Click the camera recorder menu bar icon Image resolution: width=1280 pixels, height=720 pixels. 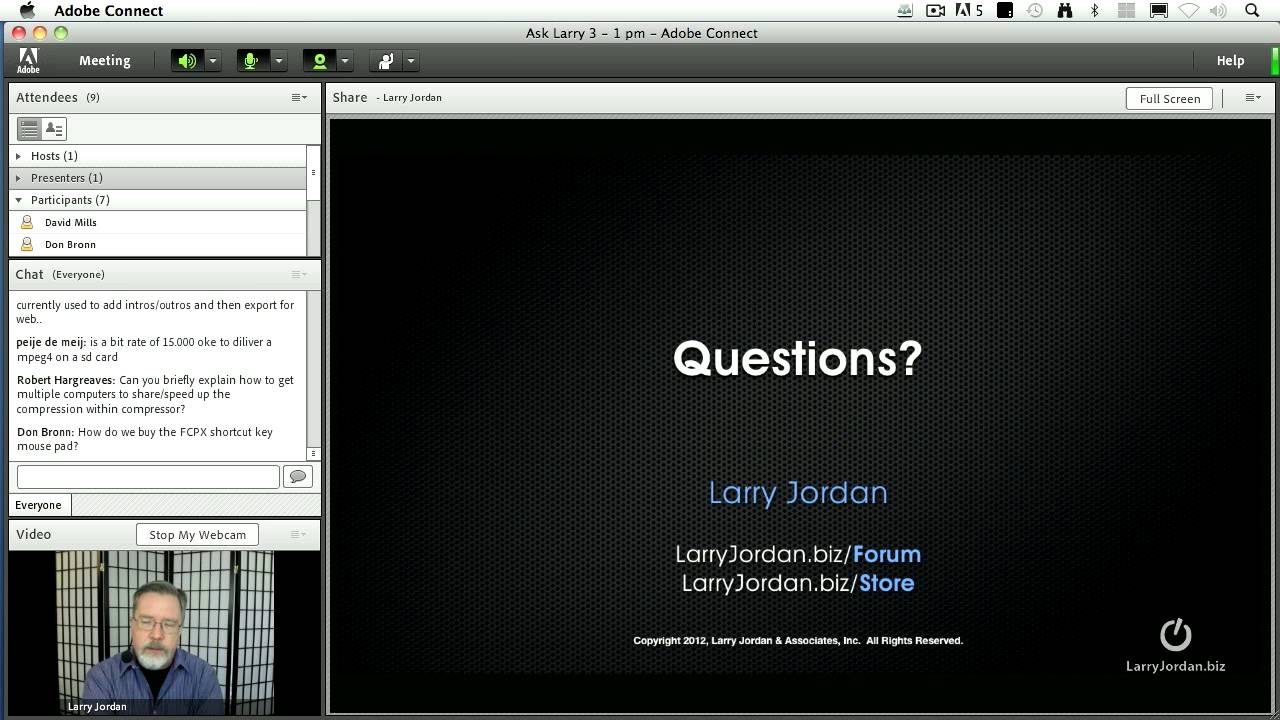click(936, 10)
